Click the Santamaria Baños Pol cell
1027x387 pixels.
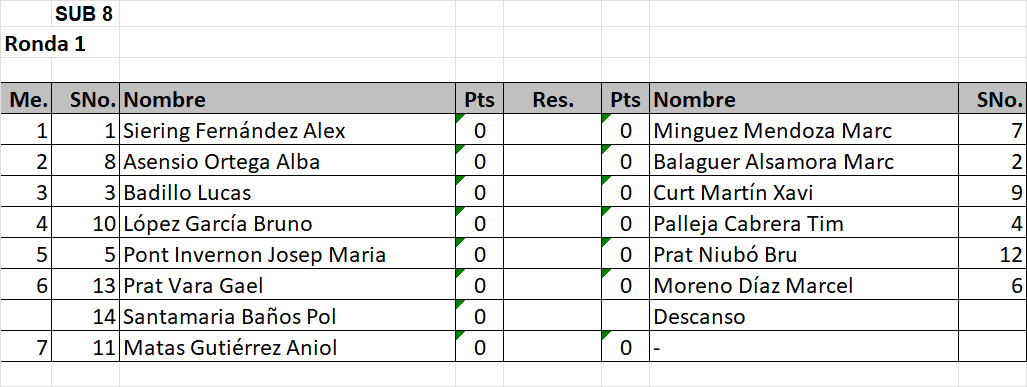[x=288, y=316]
